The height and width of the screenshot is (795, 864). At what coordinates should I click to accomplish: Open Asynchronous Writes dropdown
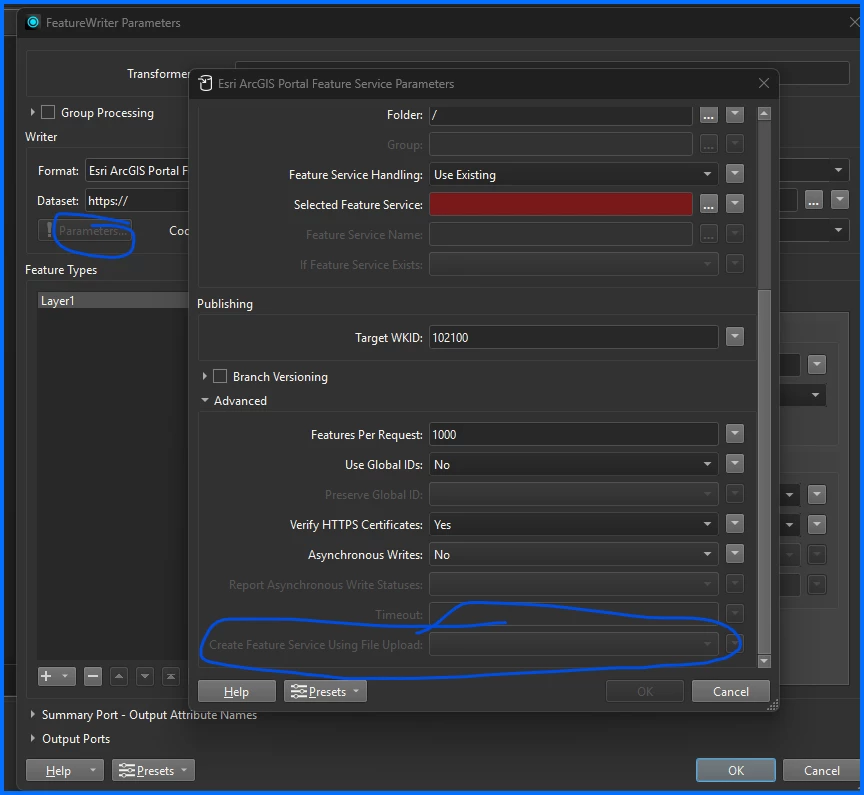click(x=574, y=554)
